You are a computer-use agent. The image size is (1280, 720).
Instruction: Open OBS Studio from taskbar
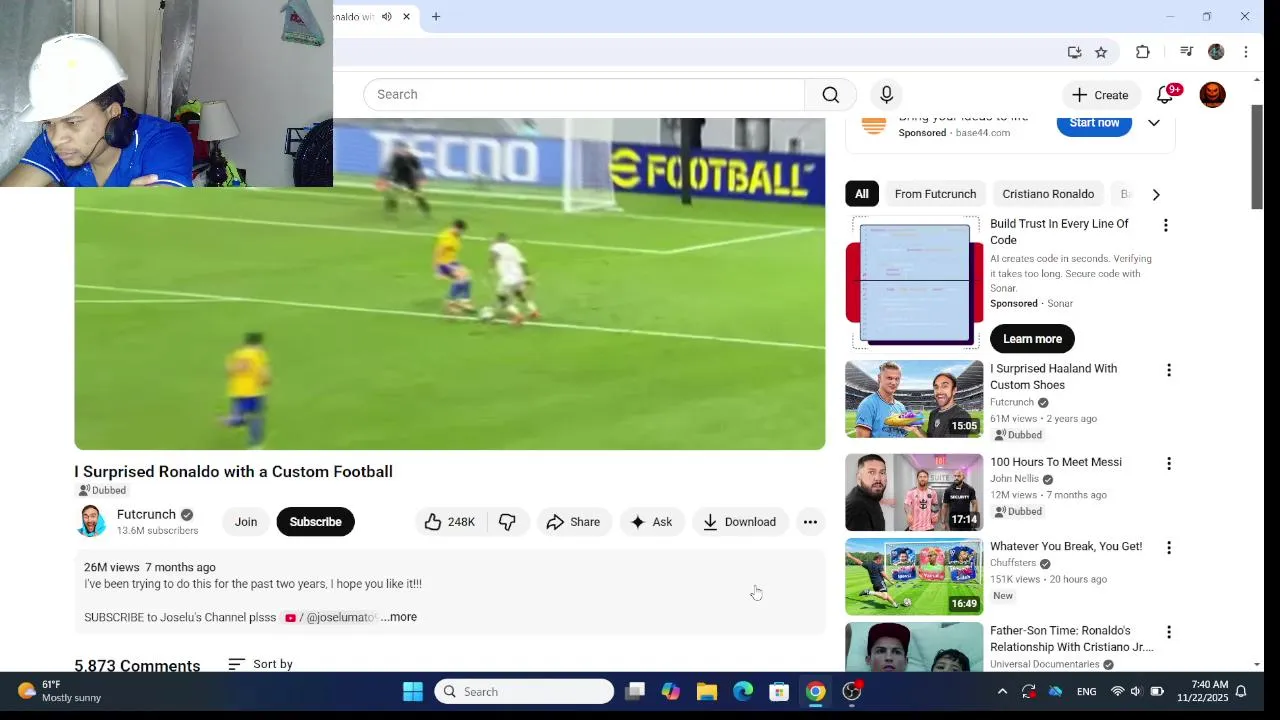852,691
